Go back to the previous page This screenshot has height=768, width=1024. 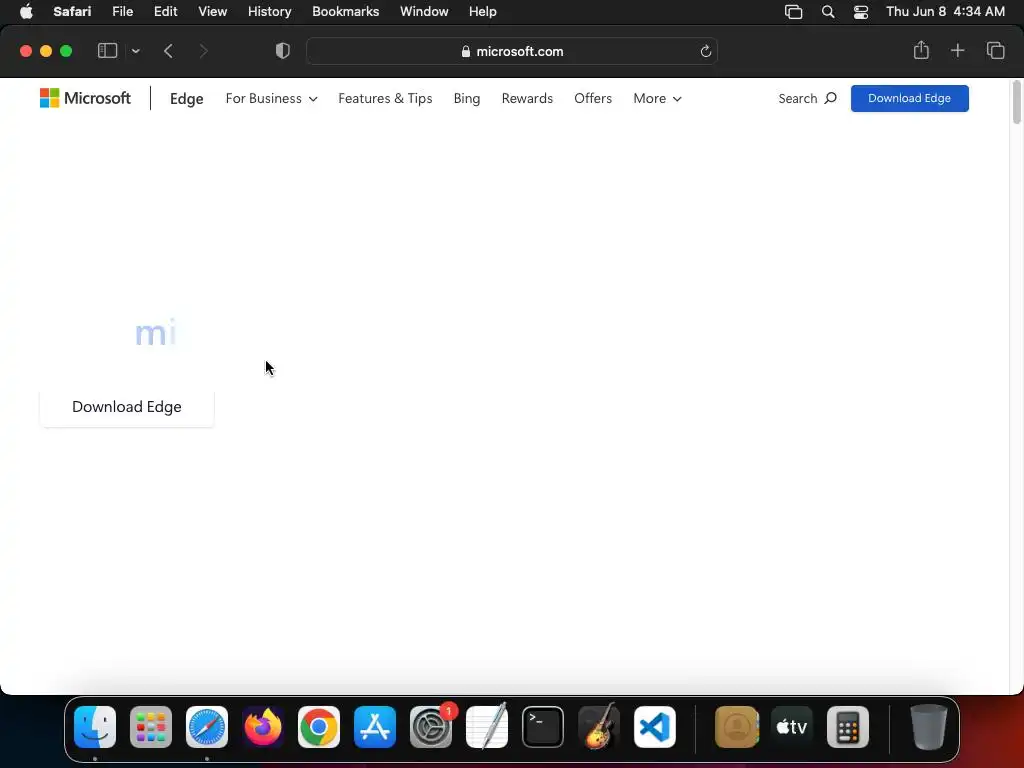(x=168, y=51)
